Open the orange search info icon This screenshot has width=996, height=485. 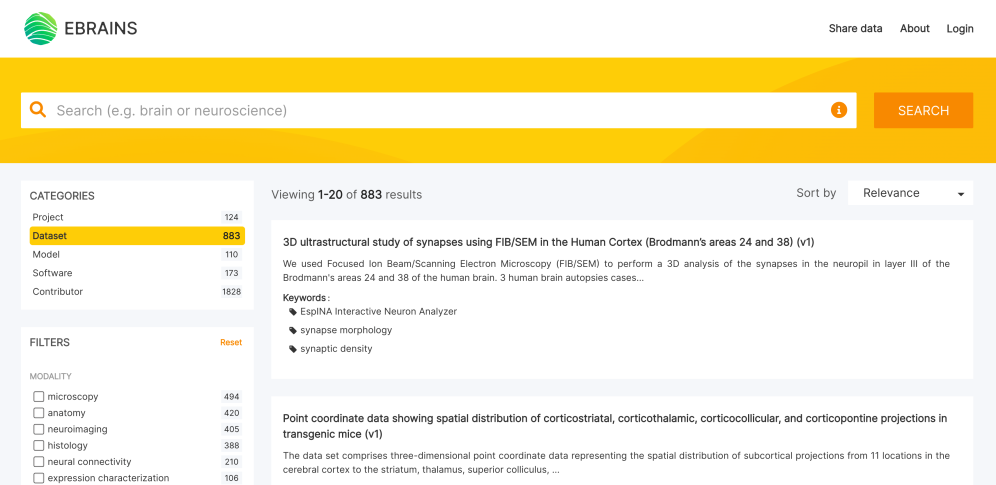(839, 110)
